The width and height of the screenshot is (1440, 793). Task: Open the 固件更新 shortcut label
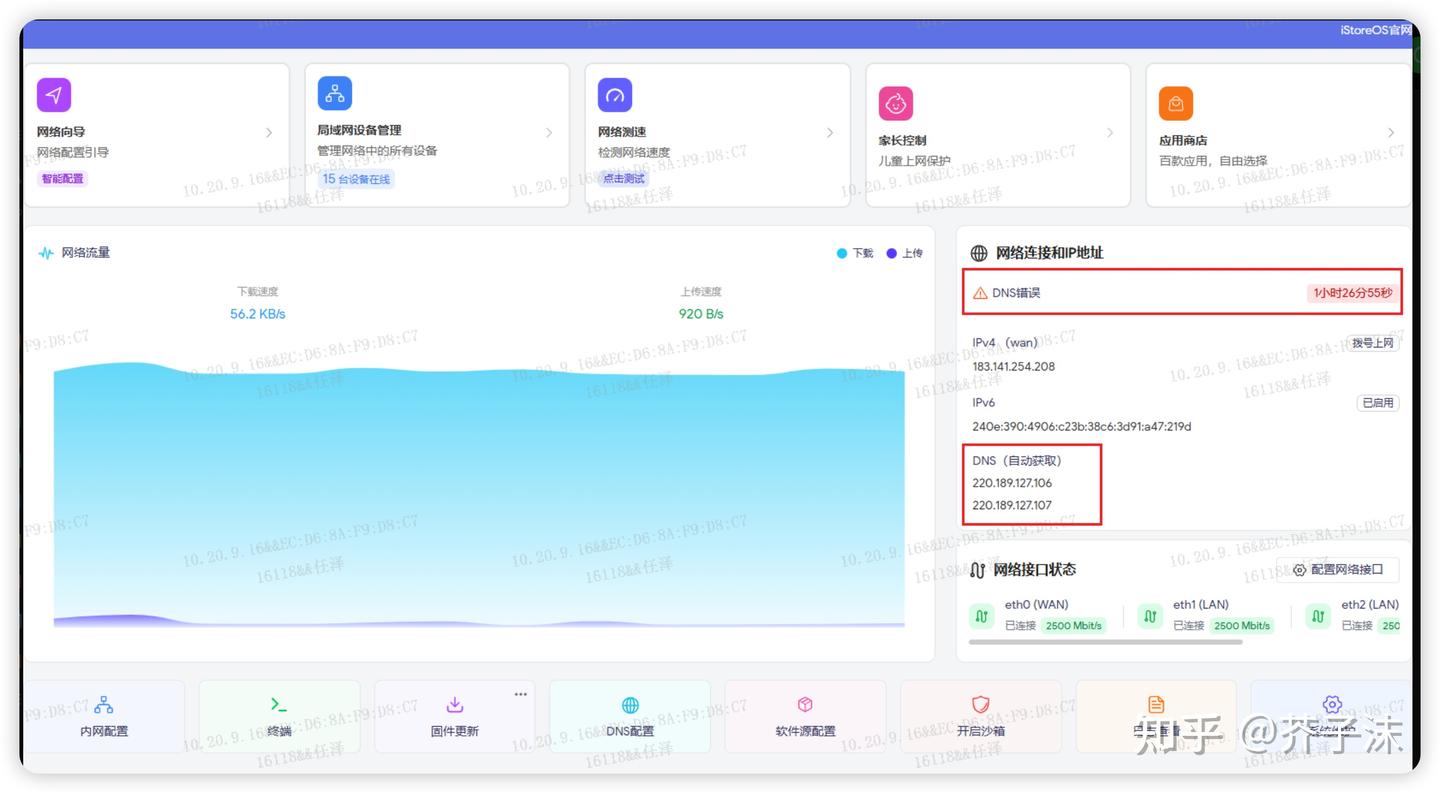pyautogui.click(x=455, y=731)
